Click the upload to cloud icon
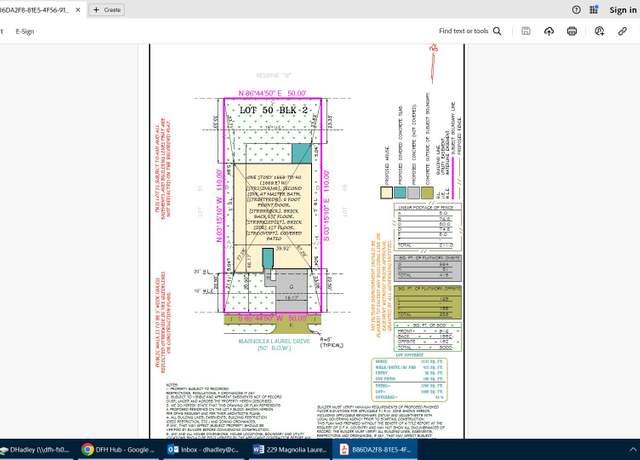The height and width of the screenshot is (460, 640). pos(549,31)
